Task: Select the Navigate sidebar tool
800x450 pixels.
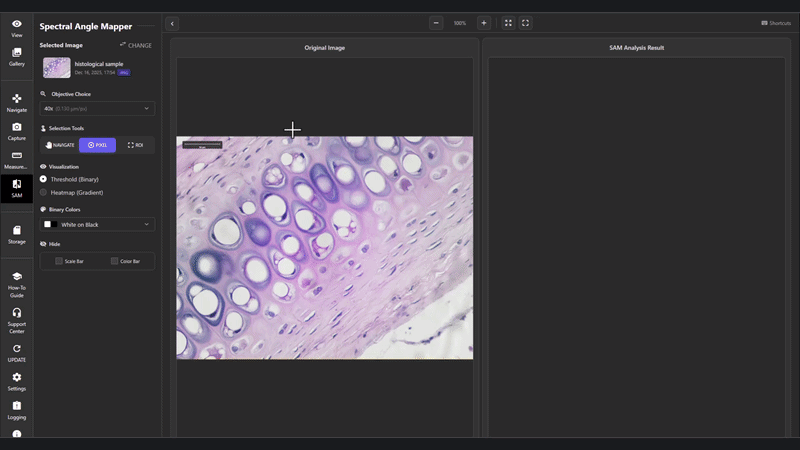Action: (17, 103)
